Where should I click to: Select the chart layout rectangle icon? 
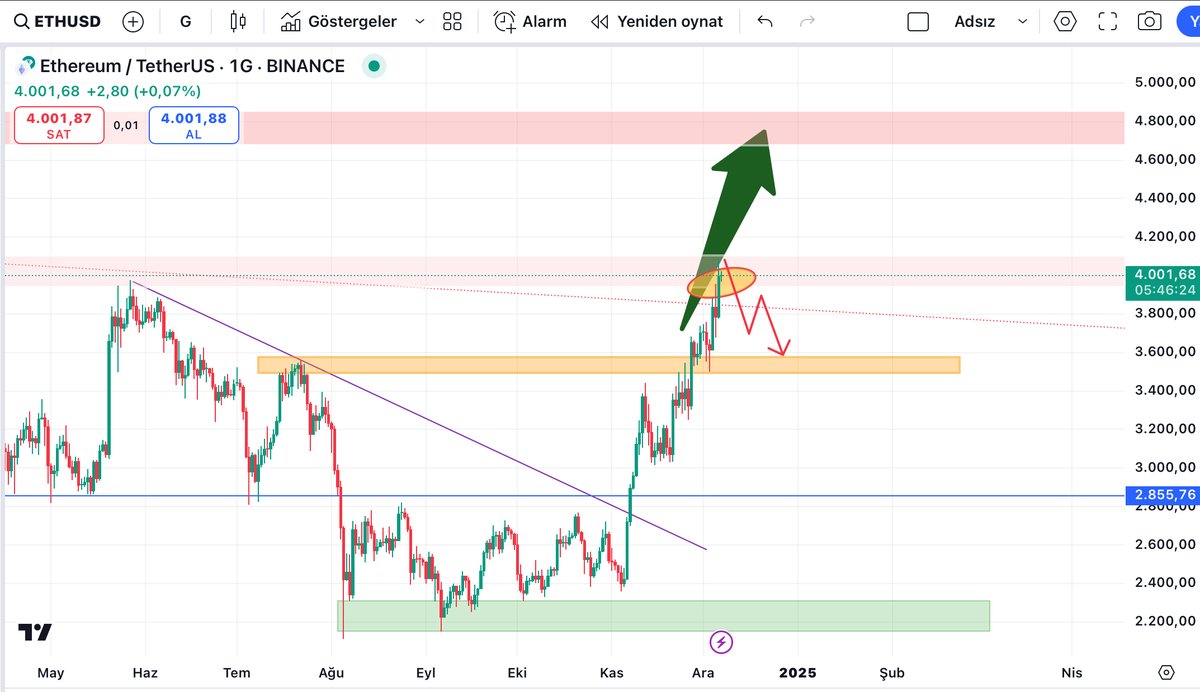coord(918,21)
